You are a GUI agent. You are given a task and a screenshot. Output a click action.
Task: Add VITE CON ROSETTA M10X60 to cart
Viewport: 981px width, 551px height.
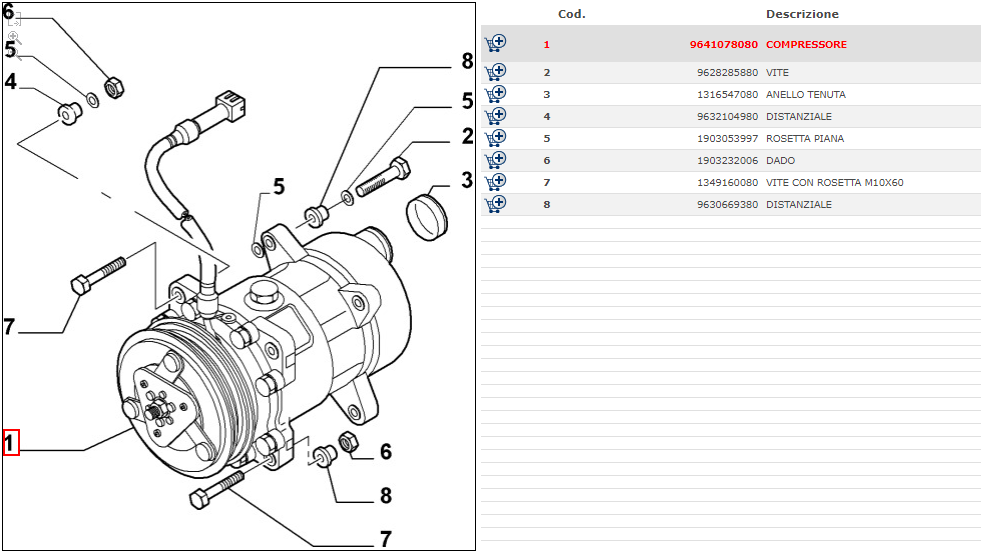coord(495,182)
